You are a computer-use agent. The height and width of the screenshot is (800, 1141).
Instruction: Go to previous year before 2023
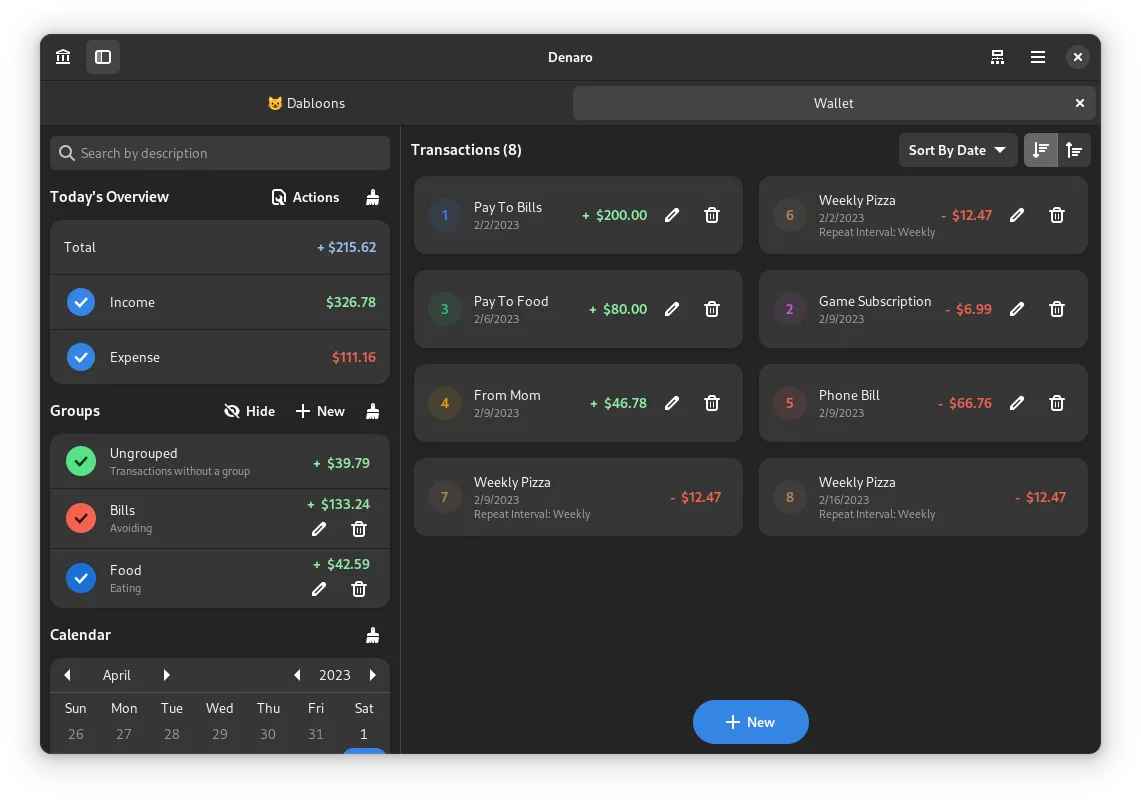[x=297, y=675]
